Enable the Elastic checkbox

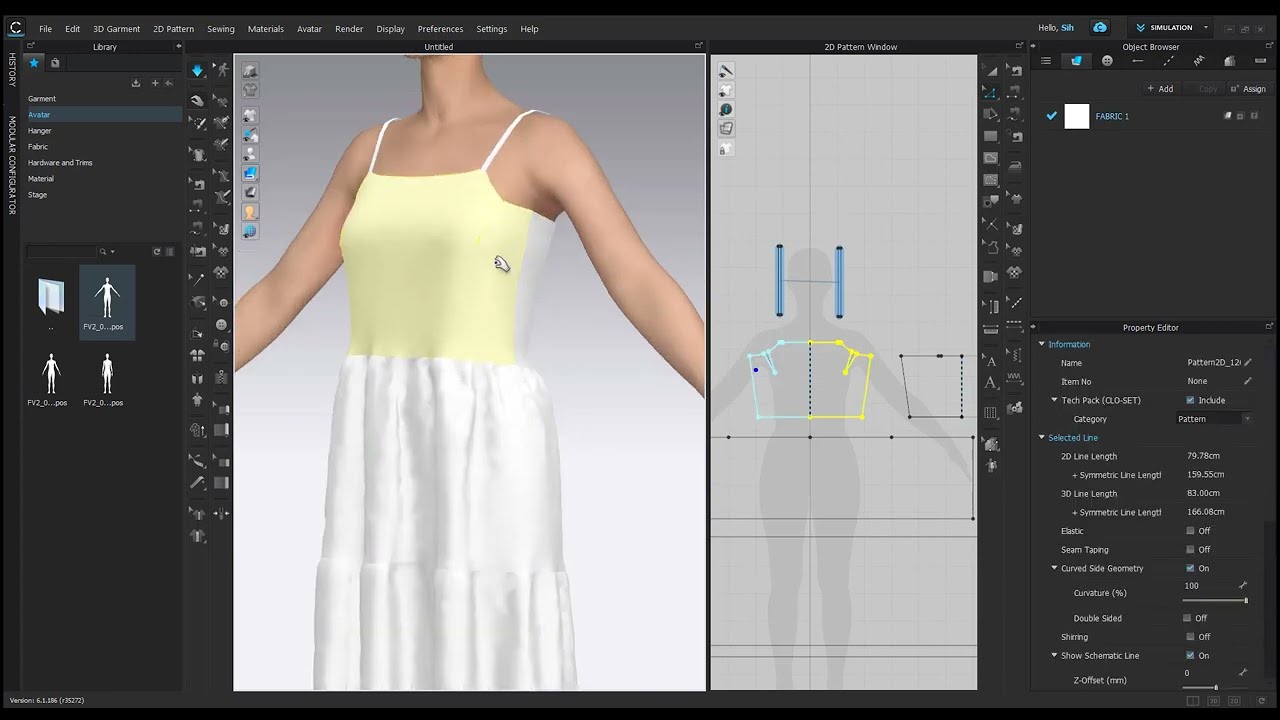coord(1190,531)
